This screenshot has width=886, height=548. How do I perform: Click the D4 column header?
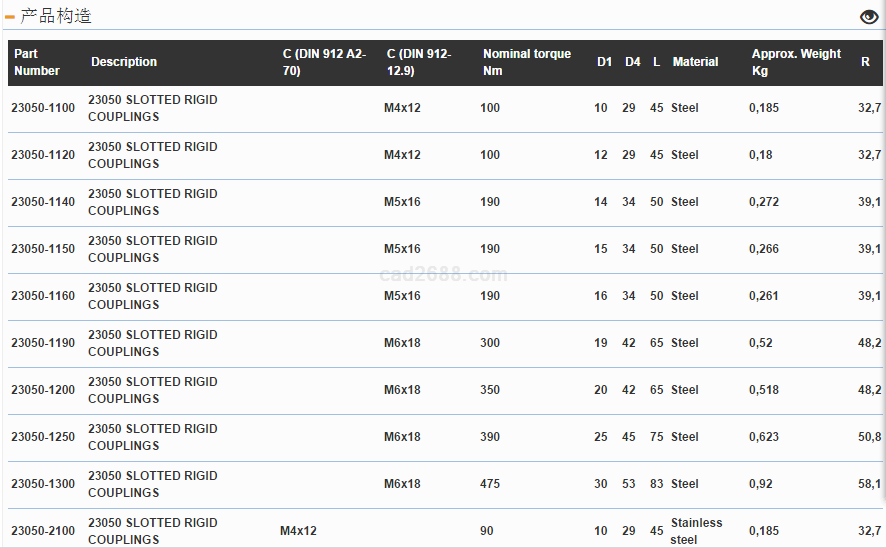(x=632, y=62)
